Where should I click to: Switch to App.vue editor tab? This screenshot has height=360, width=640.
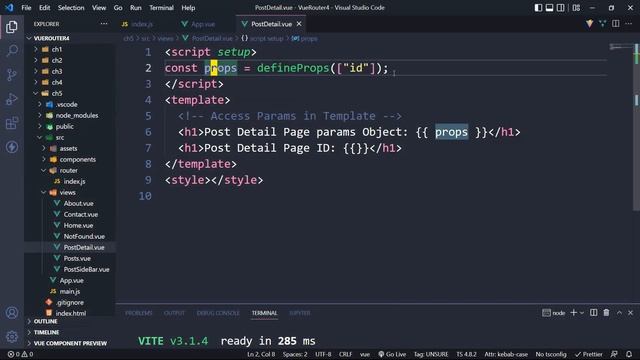203,24
